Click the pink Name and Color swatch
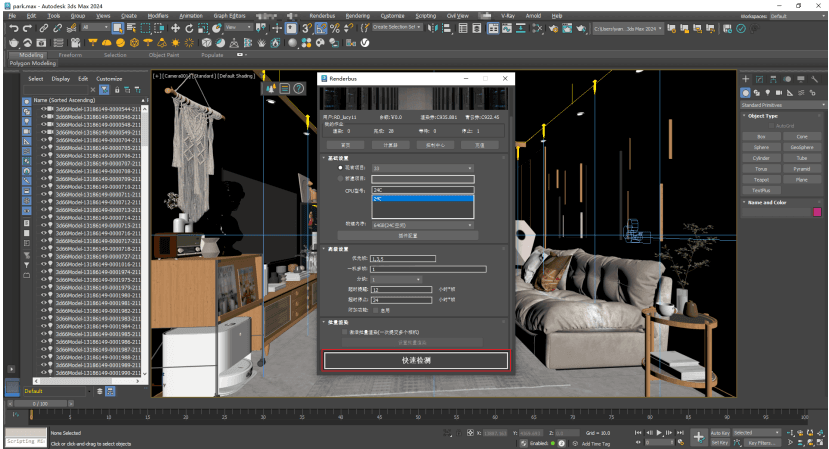Viewport: 829px width, 449px height. (x=816, y=212)
